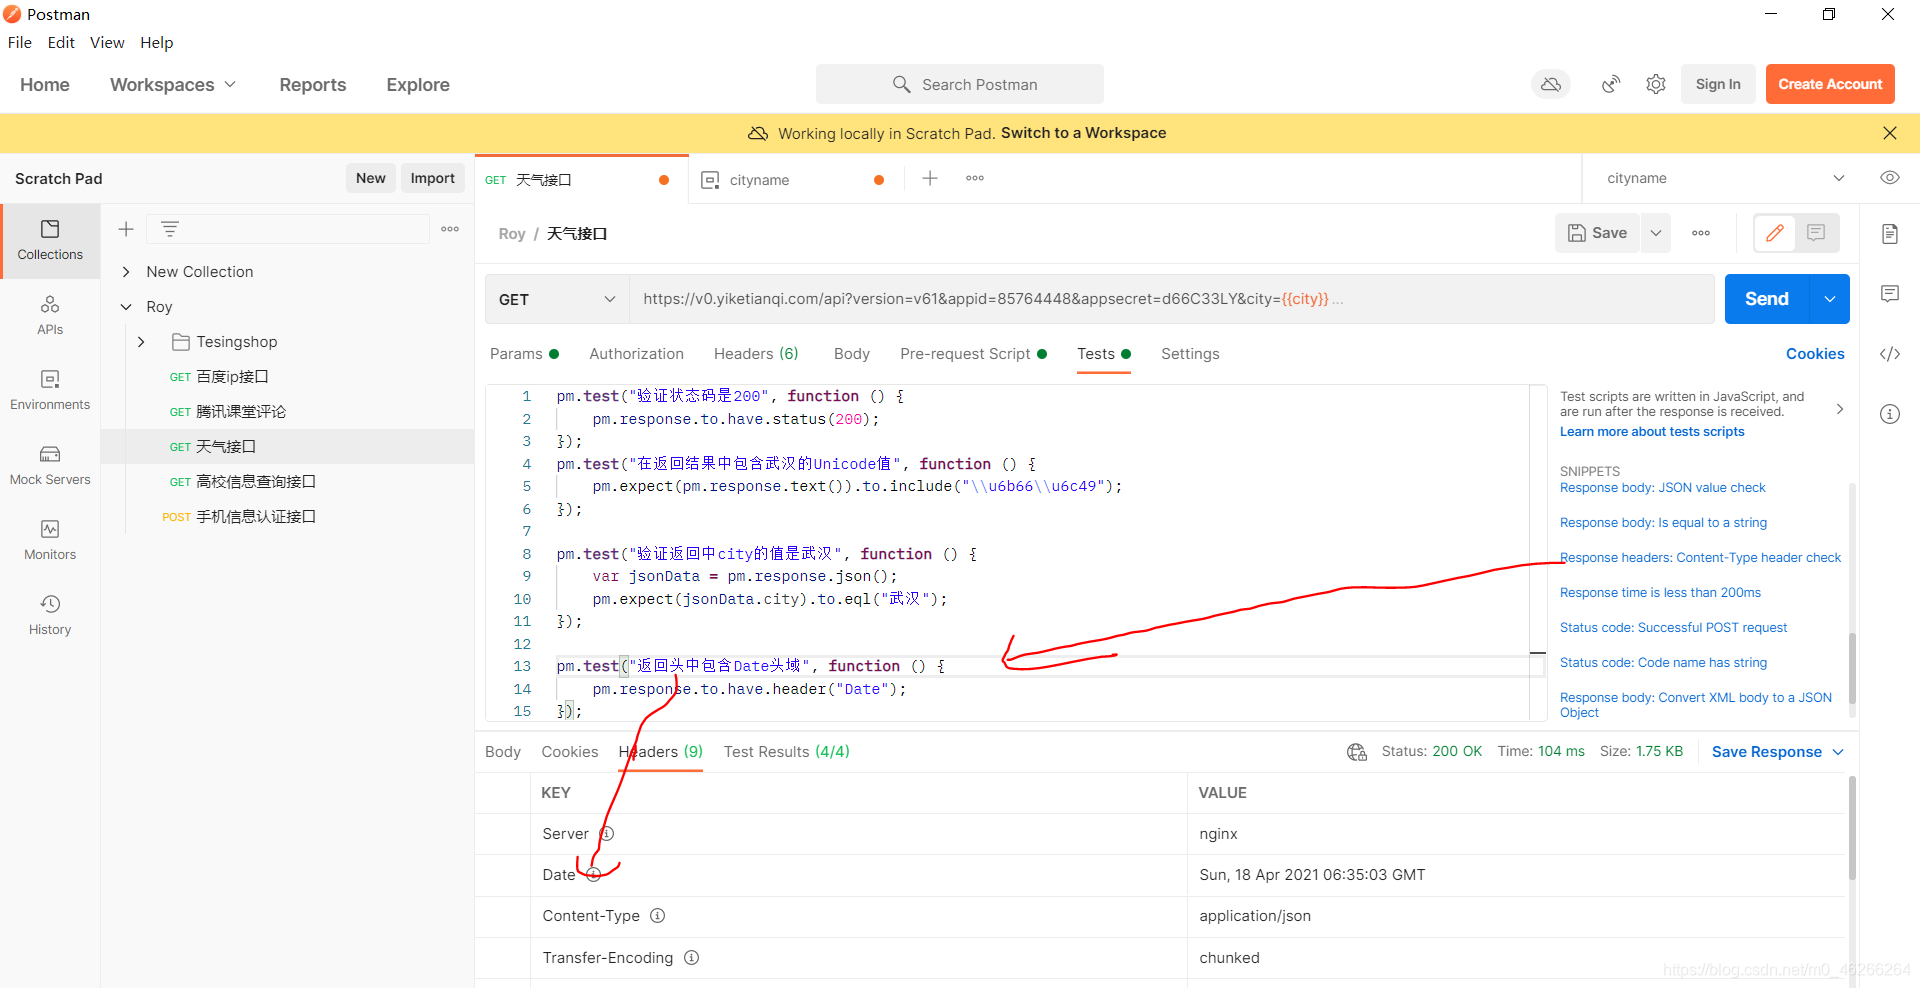The width and height of the screenshot is (1920, 988).
Task: Open the documentation icon in right sidebar
Action: click(1890, 234)
